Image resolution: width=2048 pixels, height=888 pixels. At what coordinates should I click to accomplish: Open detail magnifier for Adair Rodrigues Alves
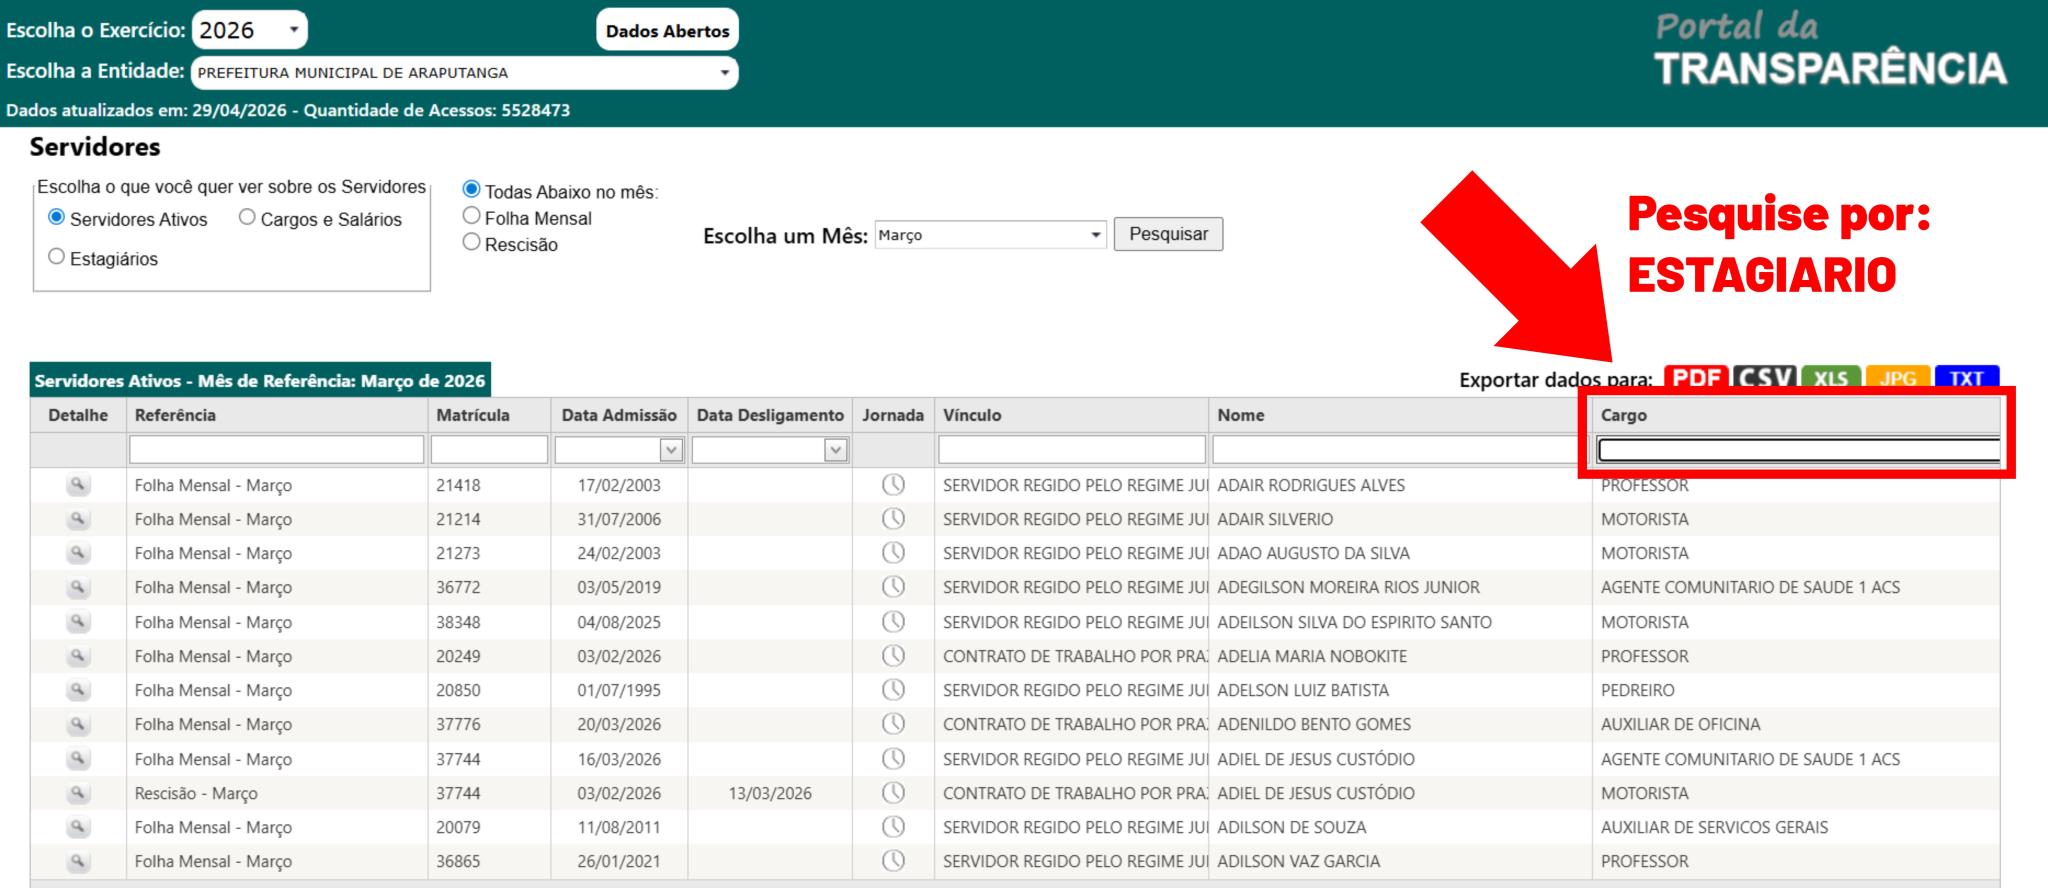point(78,485)
